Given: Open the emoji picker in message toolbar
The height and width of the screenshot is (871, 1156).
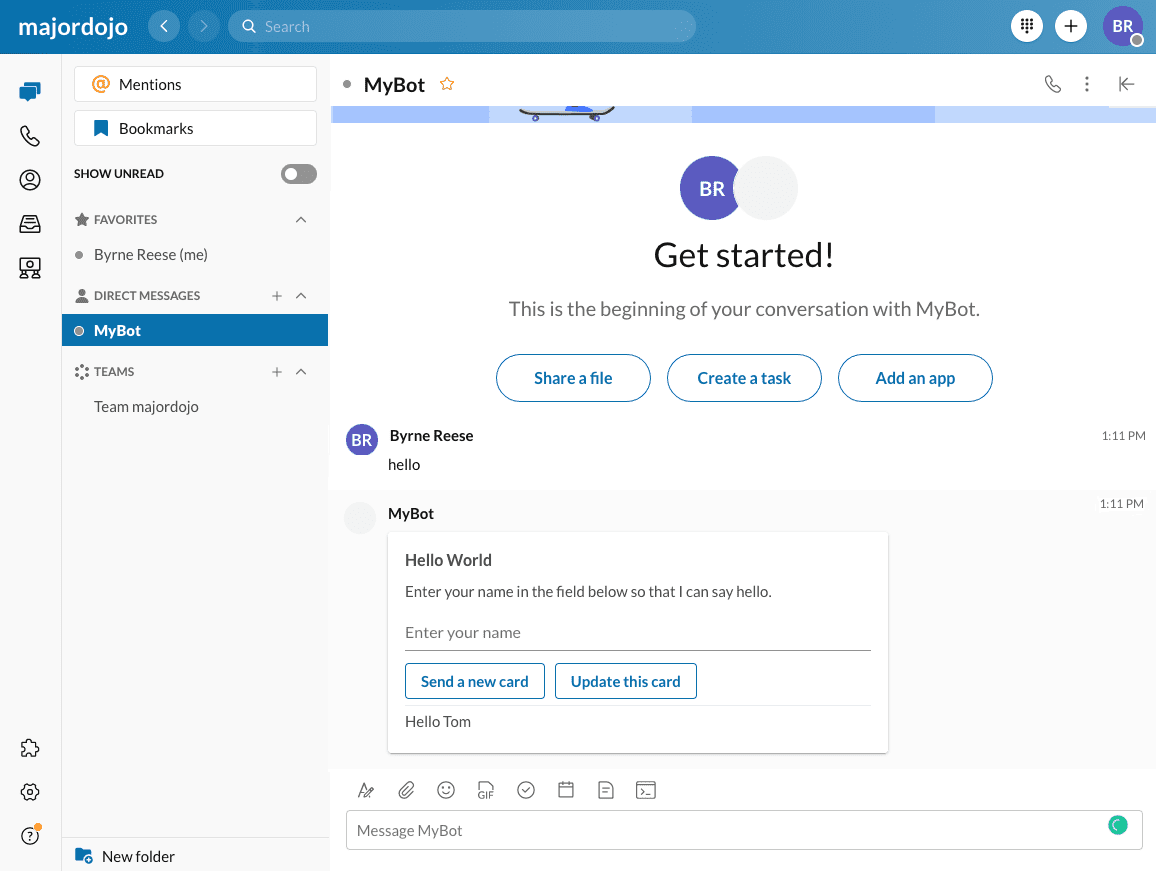Looking at the screenshot, I should coord(446,790).
